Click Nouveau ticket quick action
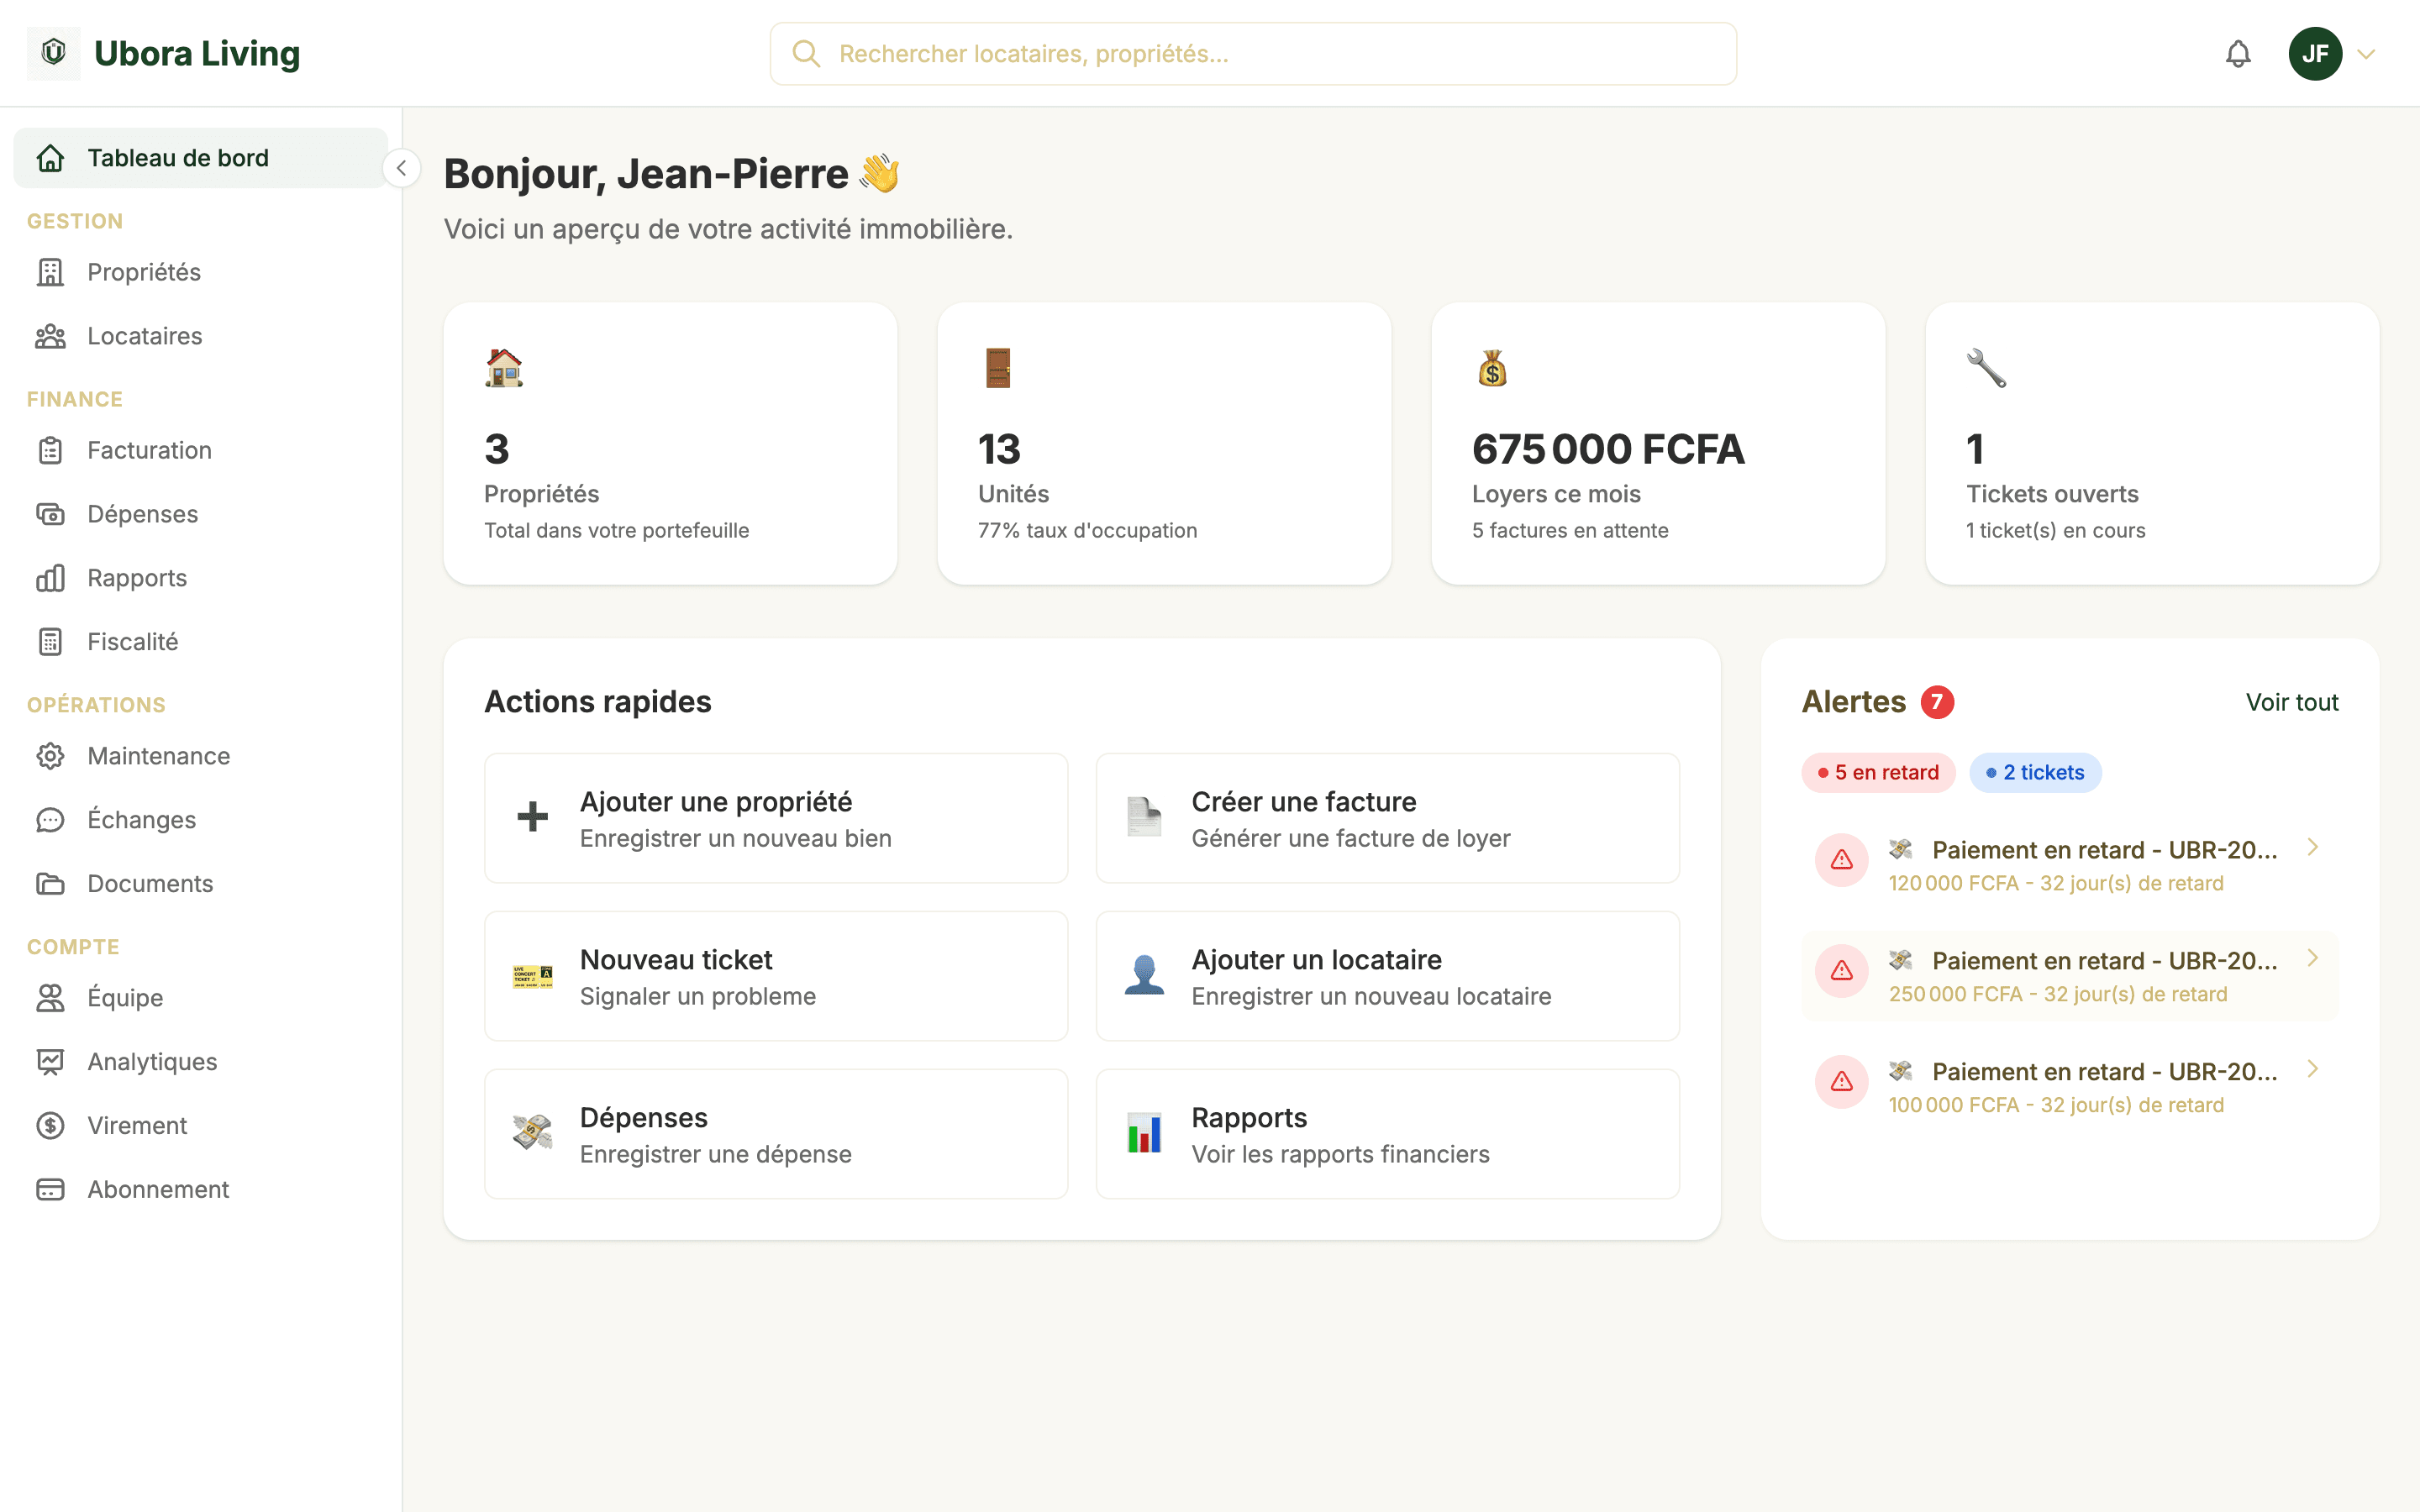2420x1512 pixels. (776, 976)
